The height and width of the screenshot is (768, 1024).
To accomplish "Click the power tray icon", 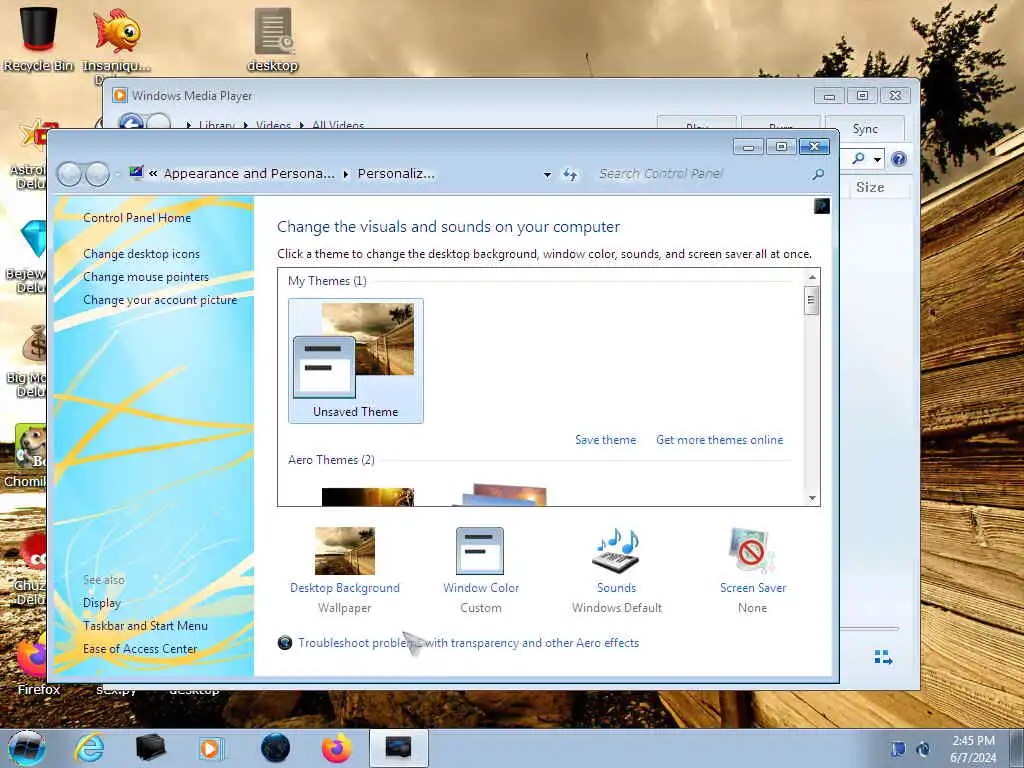I will click(x=923, y=749).
